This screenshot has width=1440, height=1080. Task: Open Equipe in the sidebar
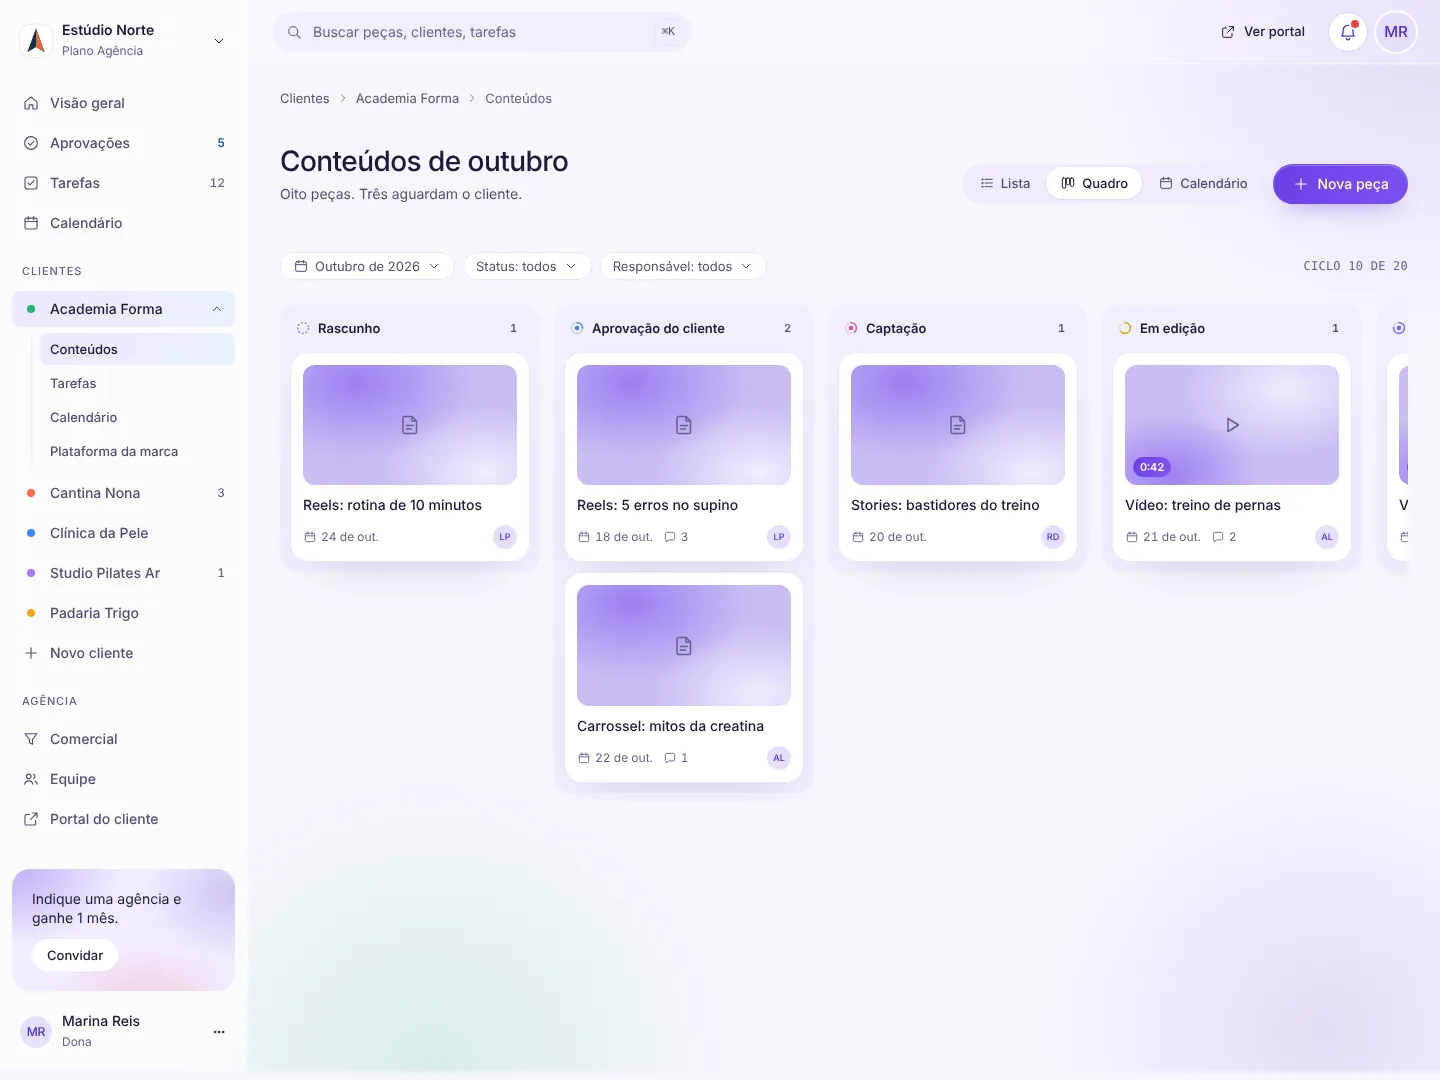pyautogui.click(x=124, y=779)
